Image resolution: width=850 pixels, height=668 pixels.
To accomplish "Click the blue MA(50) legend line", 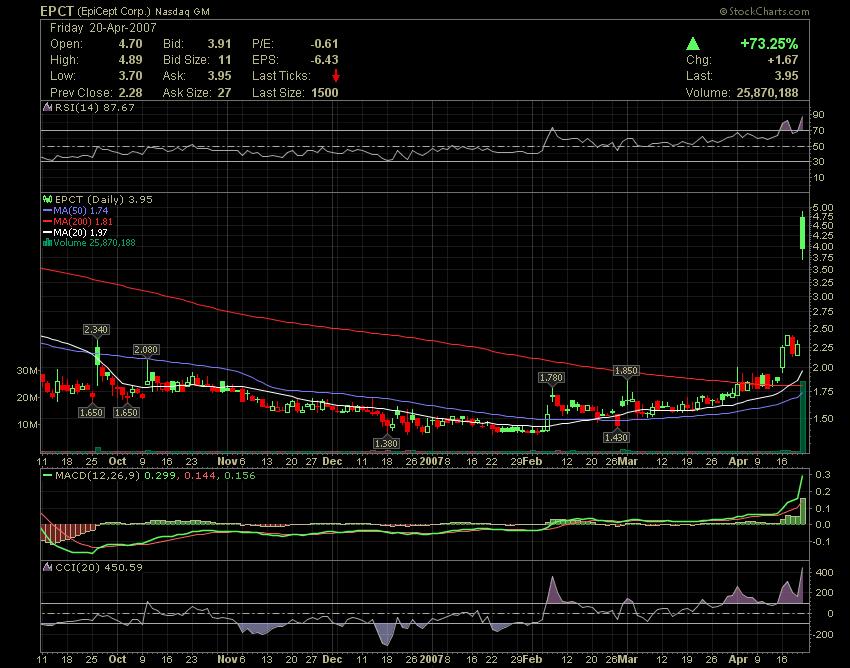I will pos(48,210).
